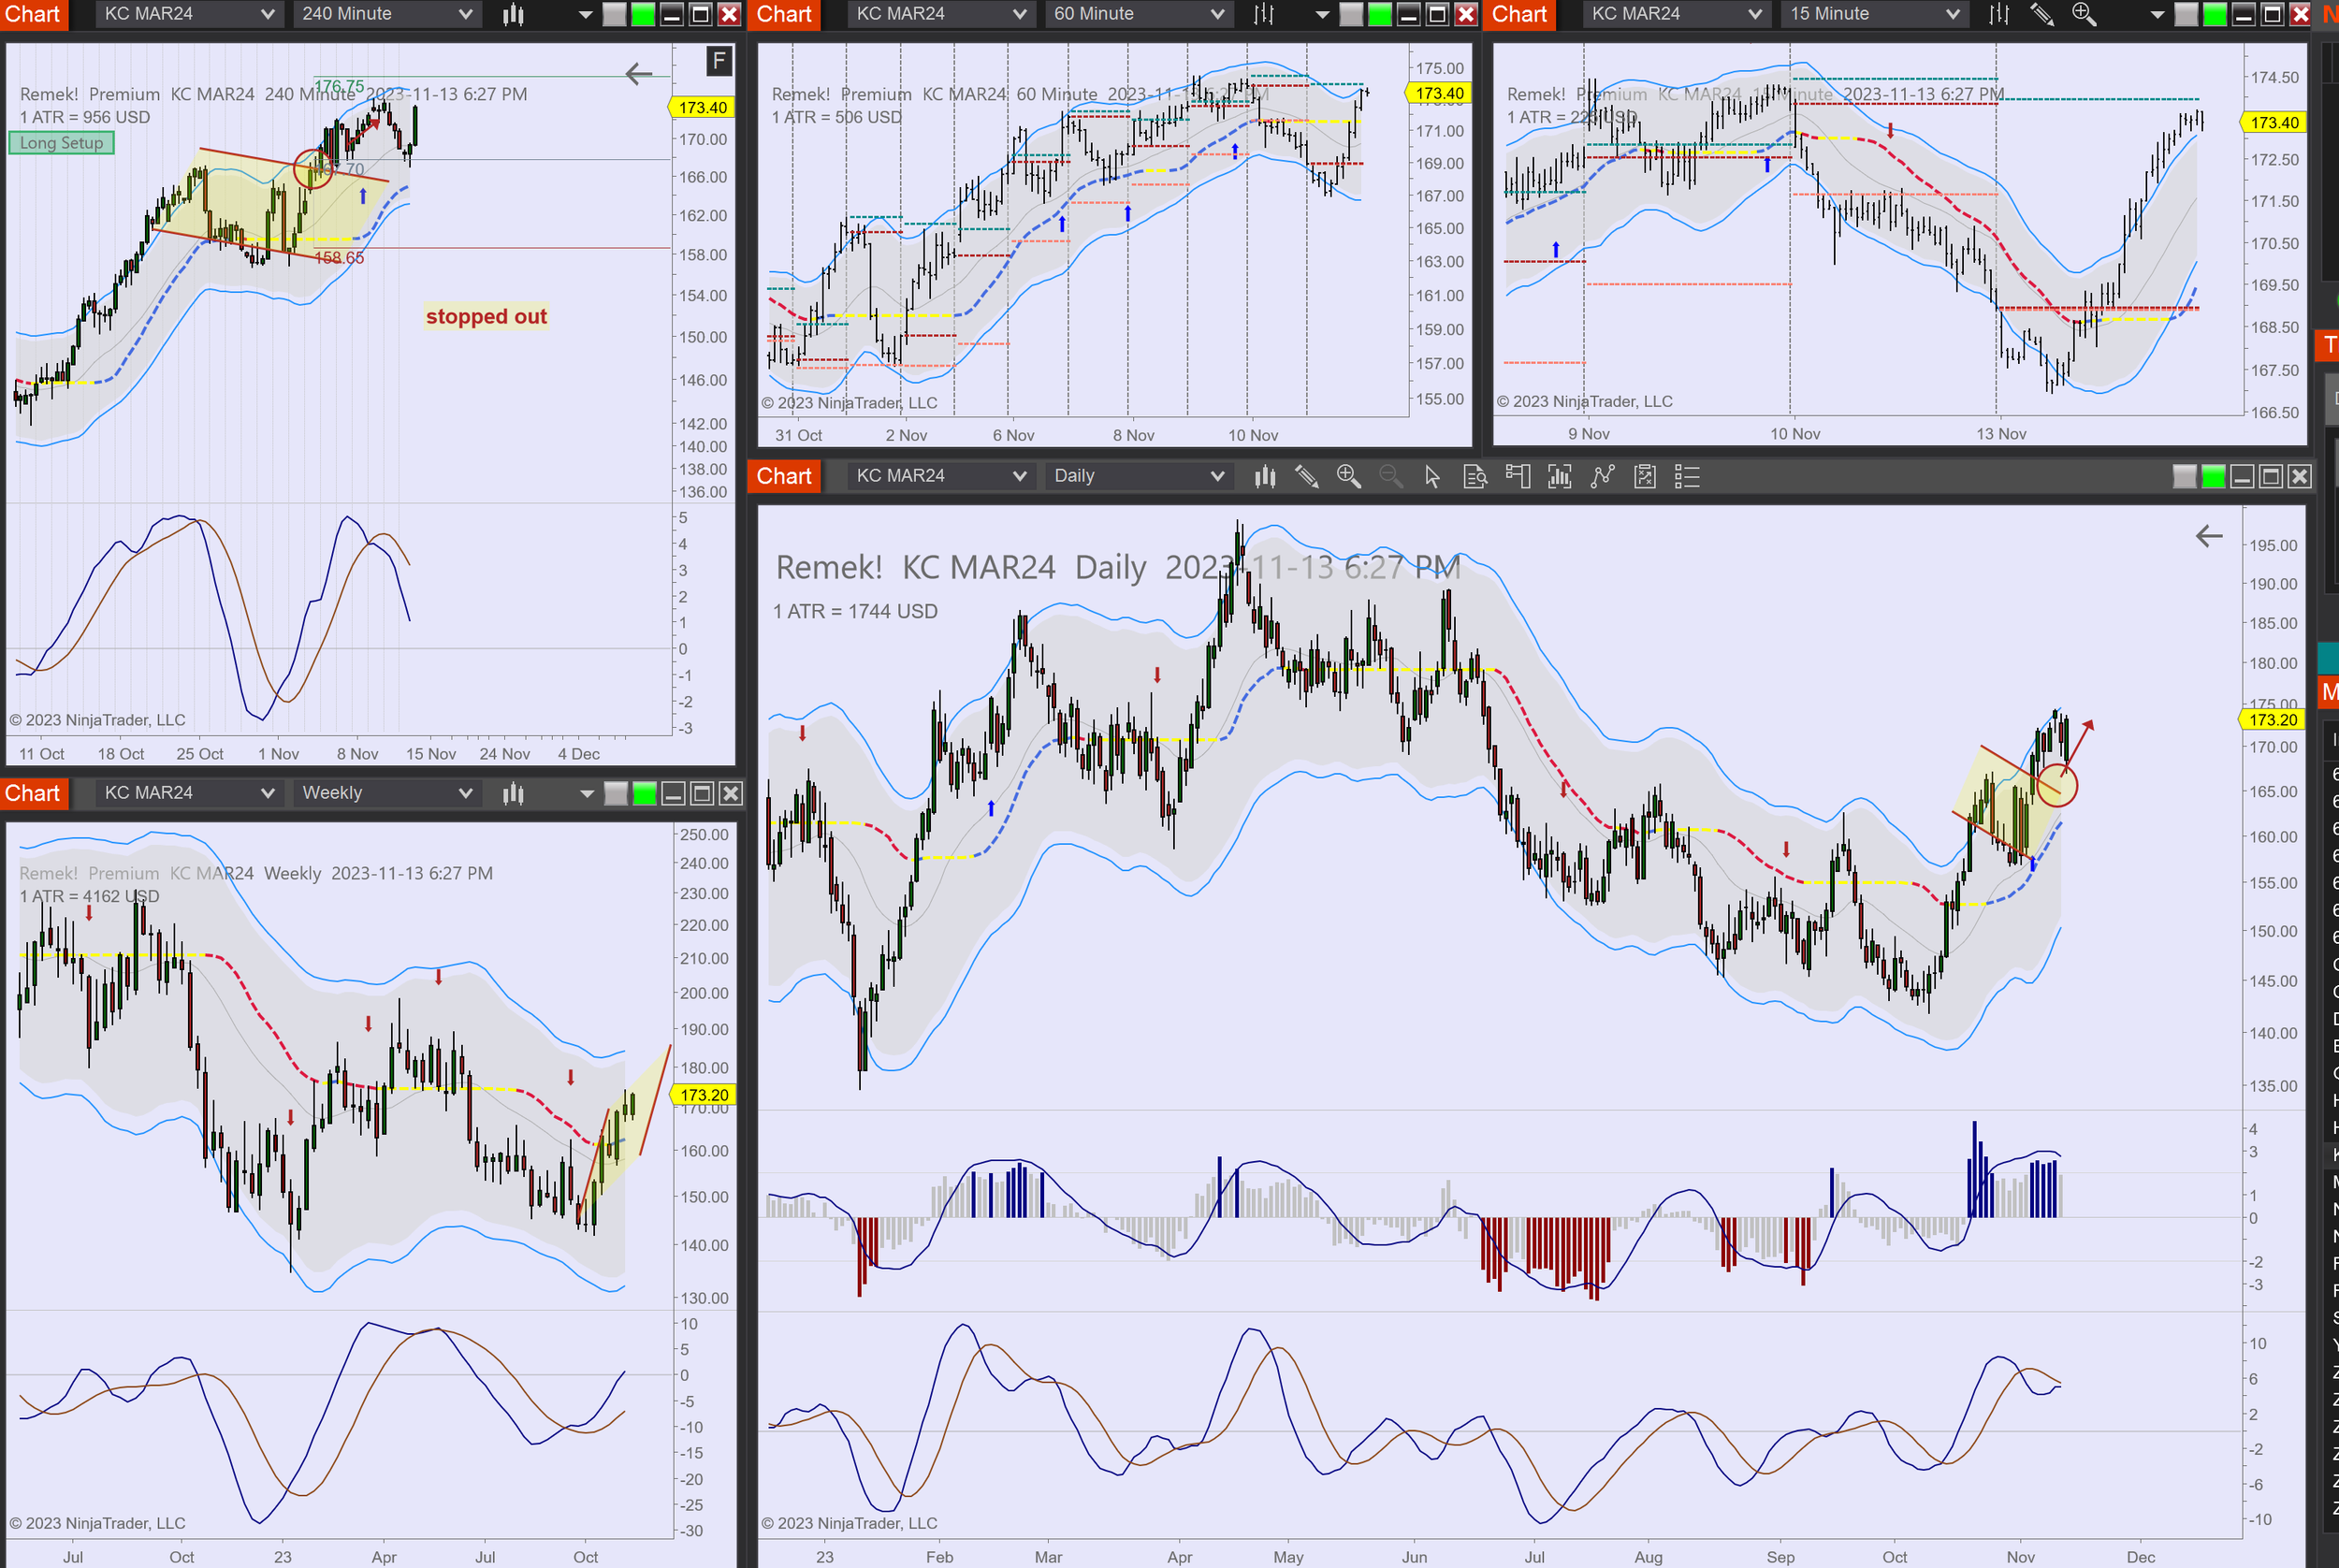Open Strategies icon in Daily toolbar
This screenshot has height=1568, width=2339.
[x=1602, y=477]
